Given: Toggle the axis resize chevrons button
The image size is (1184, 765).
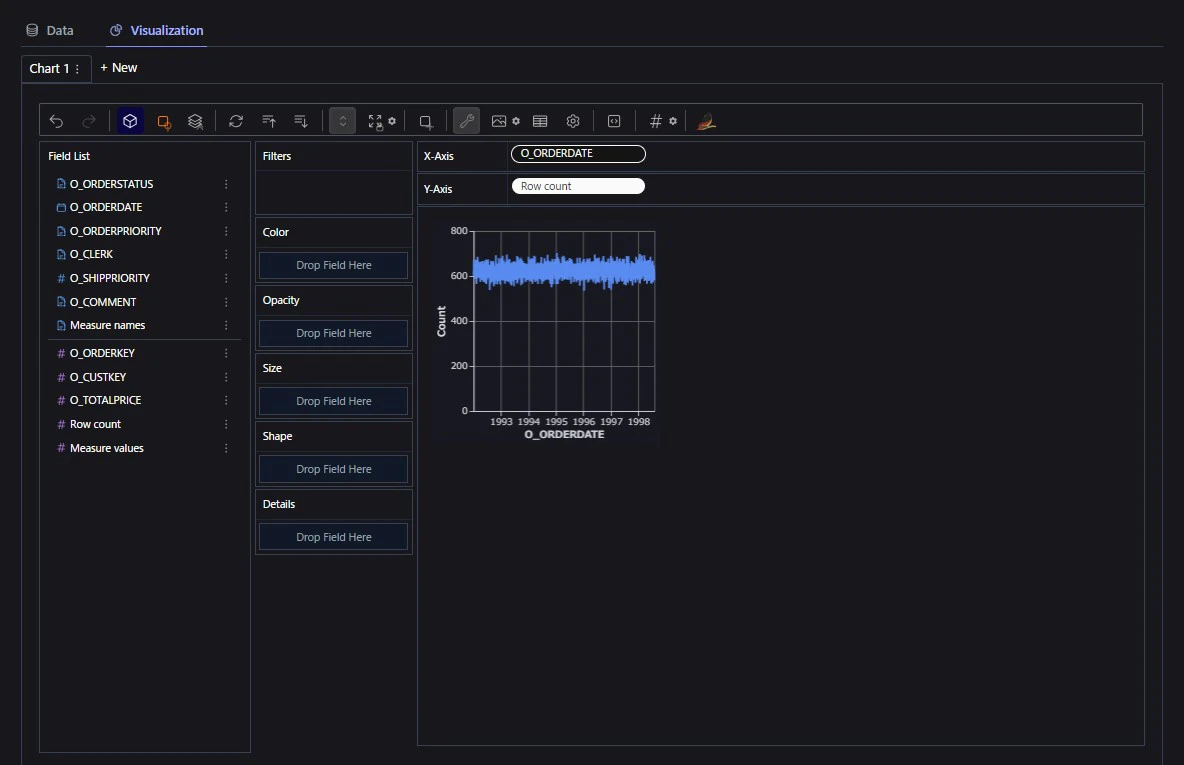Looking at the screenshot, I should coord(342,121).
